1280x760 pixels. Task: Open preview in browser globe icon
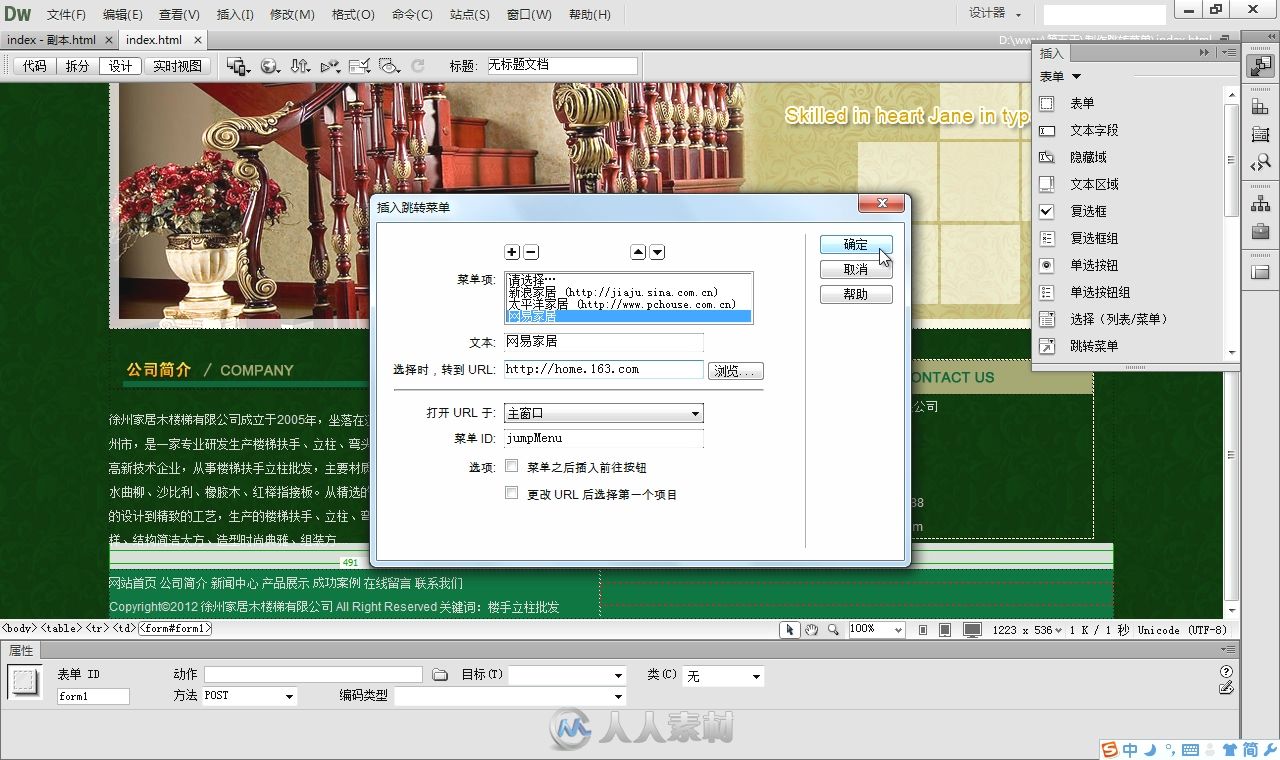click(x=270, y=66)
